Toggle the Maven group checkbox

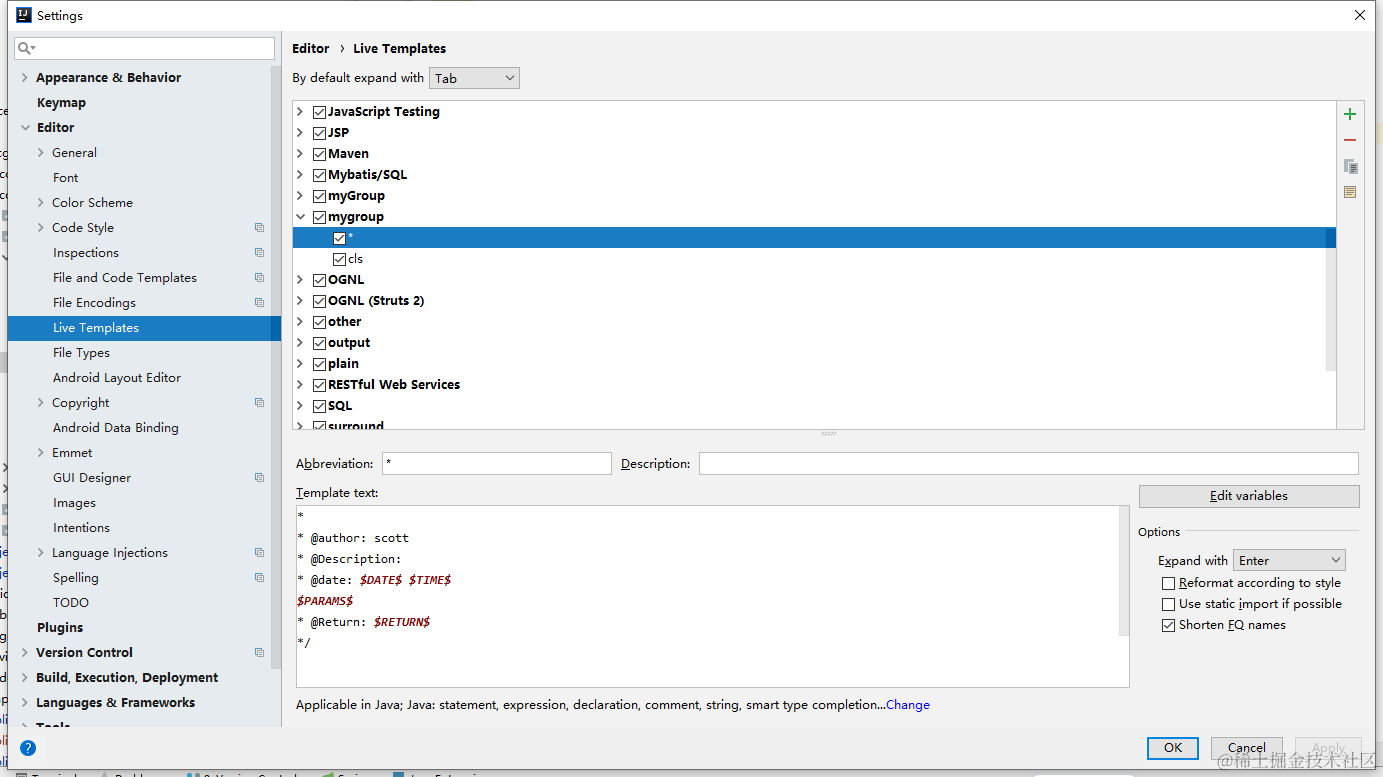(x=319, y=154)
